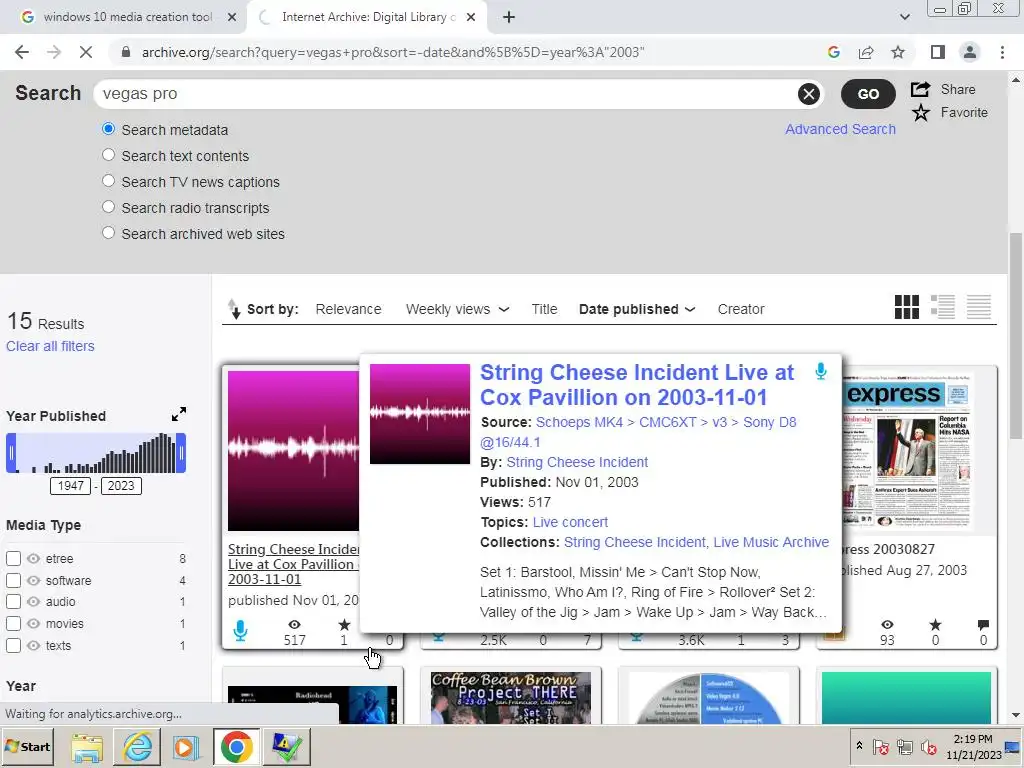The height and width of the screenshot is (768, 1024).
Task: Show only software using the eye icon
Action: [x=33, y=581]
